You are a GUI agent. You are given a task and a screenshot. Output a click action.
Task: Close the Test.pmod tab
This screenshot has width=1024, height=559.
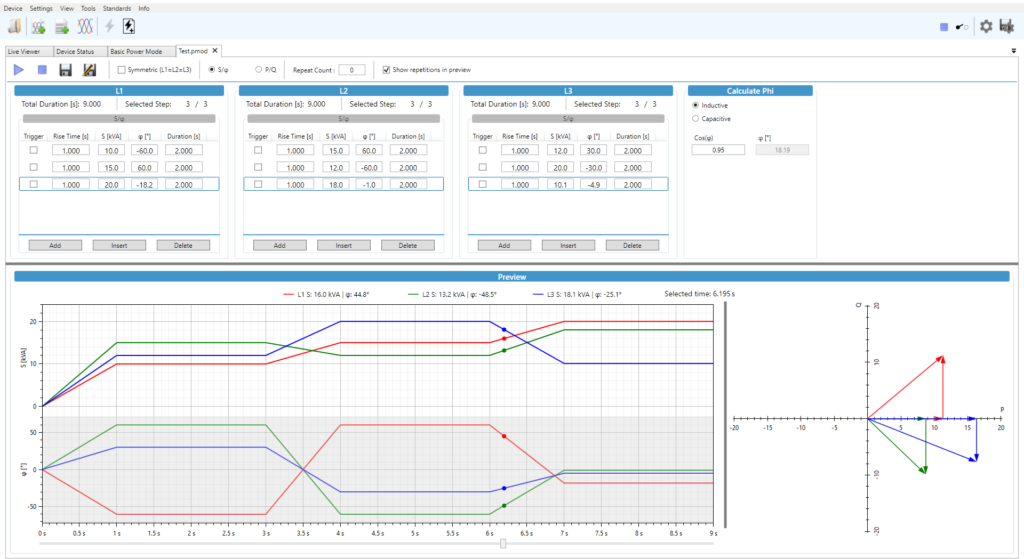click(x=214, y=50)
